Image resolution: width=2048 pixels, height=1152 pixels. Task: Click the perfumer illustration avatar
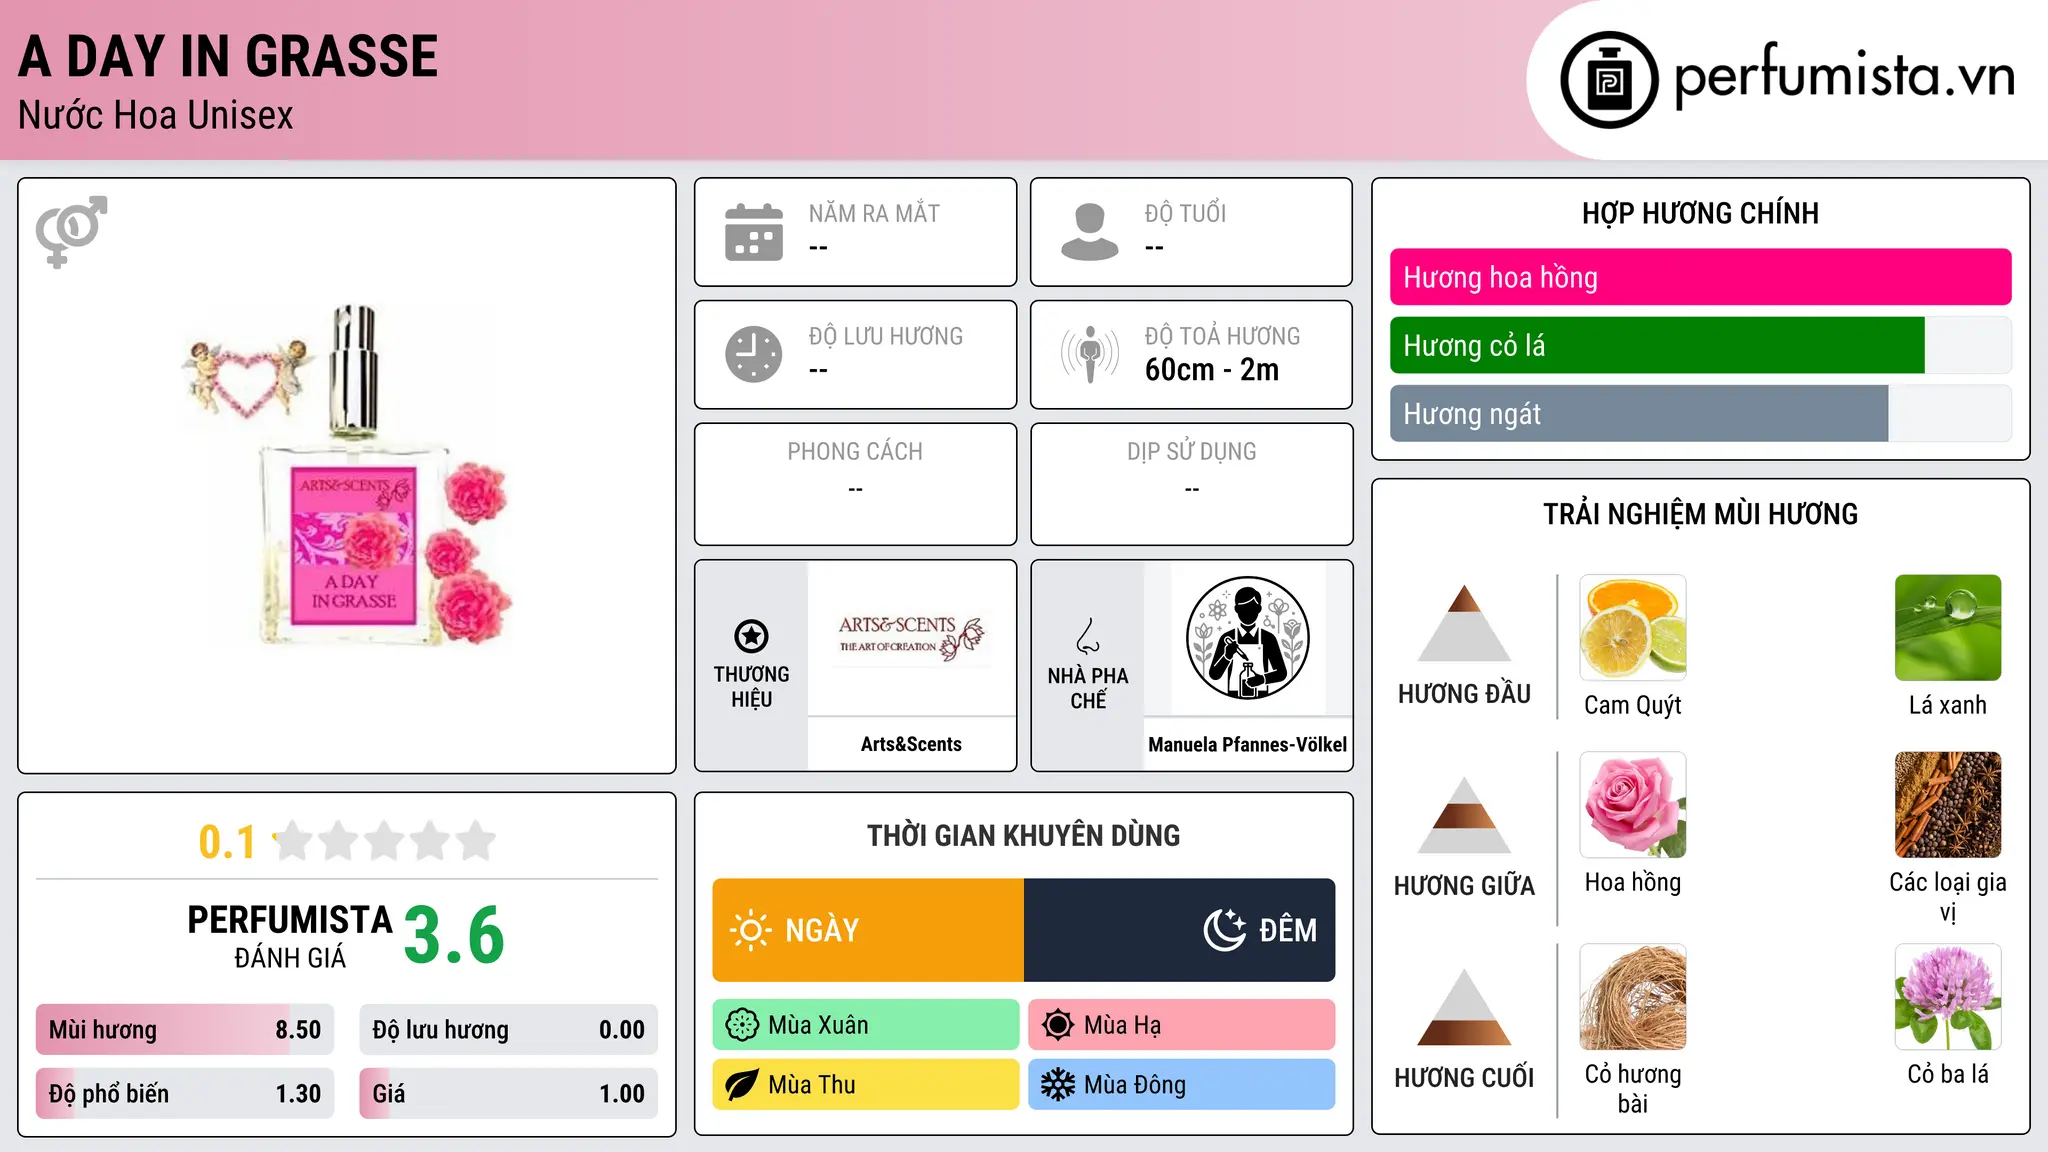tap(1247, 638)
